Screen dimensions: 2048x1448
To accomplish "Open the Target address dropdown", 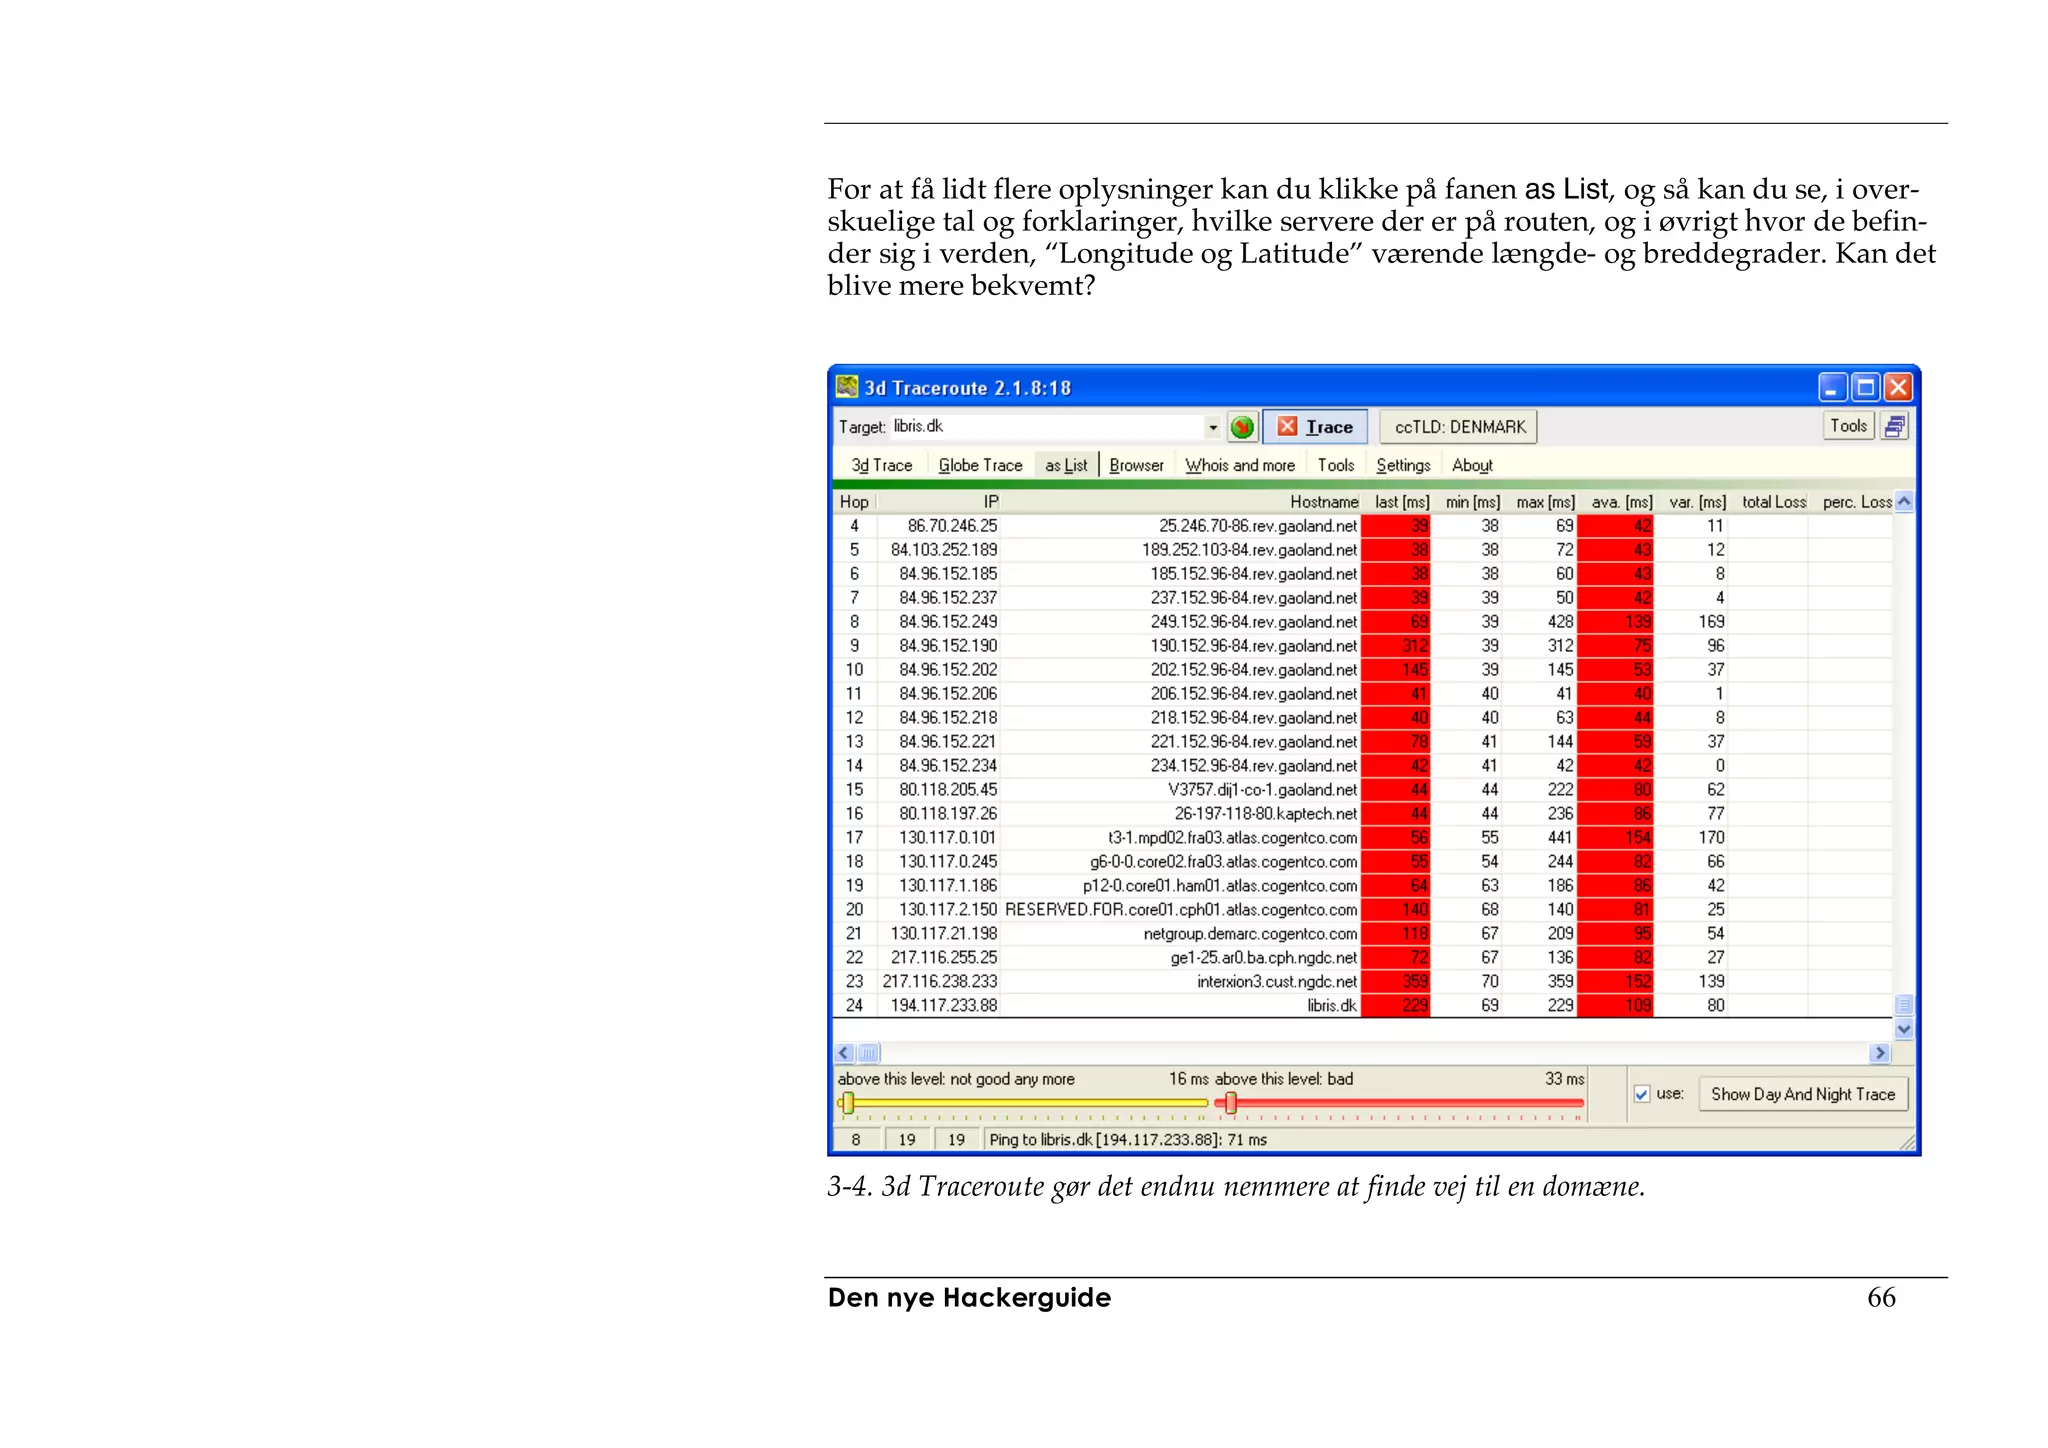I will pos(1213,428).
